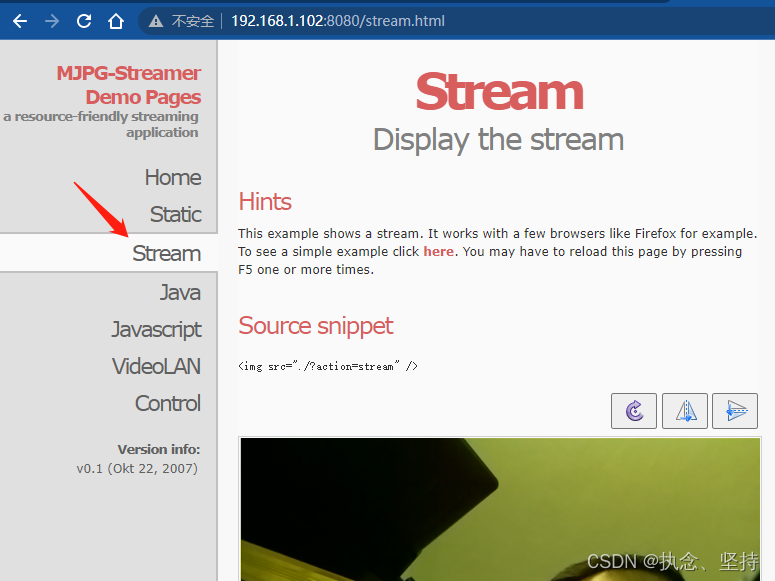
Task: Click the browser forward arrow
Action: [x=52, y=21]
